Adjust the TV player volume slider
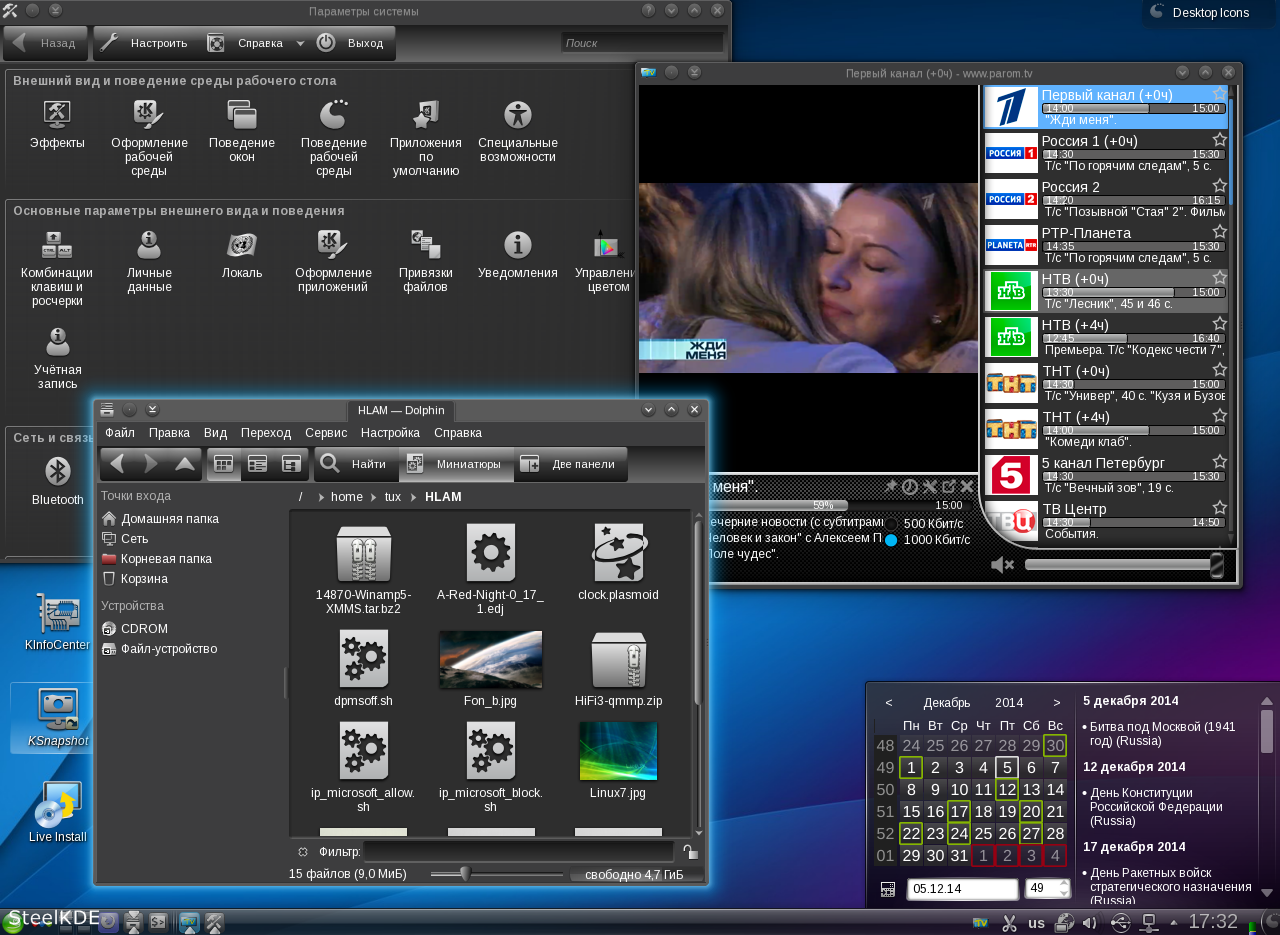The width and height of the screenshot is (1280, 935). [x=1120, y=565]
